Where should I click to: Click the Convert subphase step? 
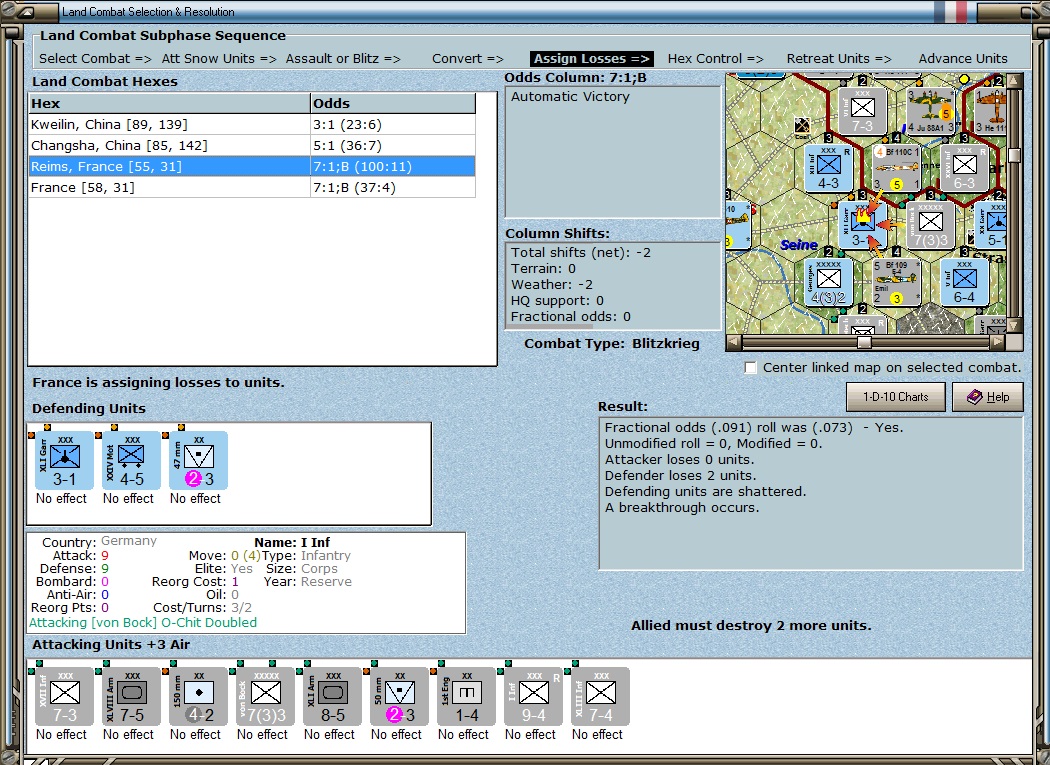[x=467, y=58]
